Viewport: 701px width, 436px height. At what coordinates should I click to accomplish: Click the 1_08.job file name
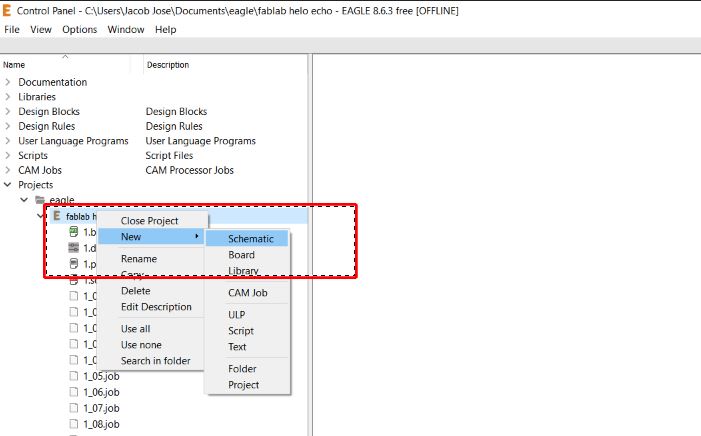coord(101,424)
